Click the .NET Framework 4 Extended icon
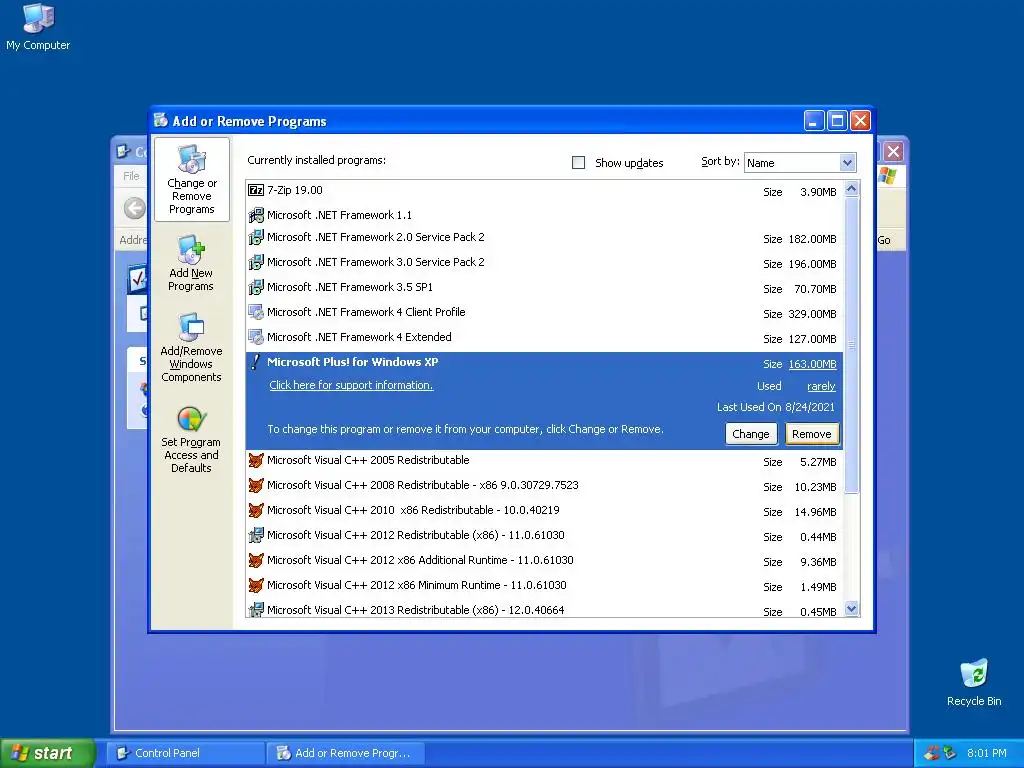 coord(256,337)
